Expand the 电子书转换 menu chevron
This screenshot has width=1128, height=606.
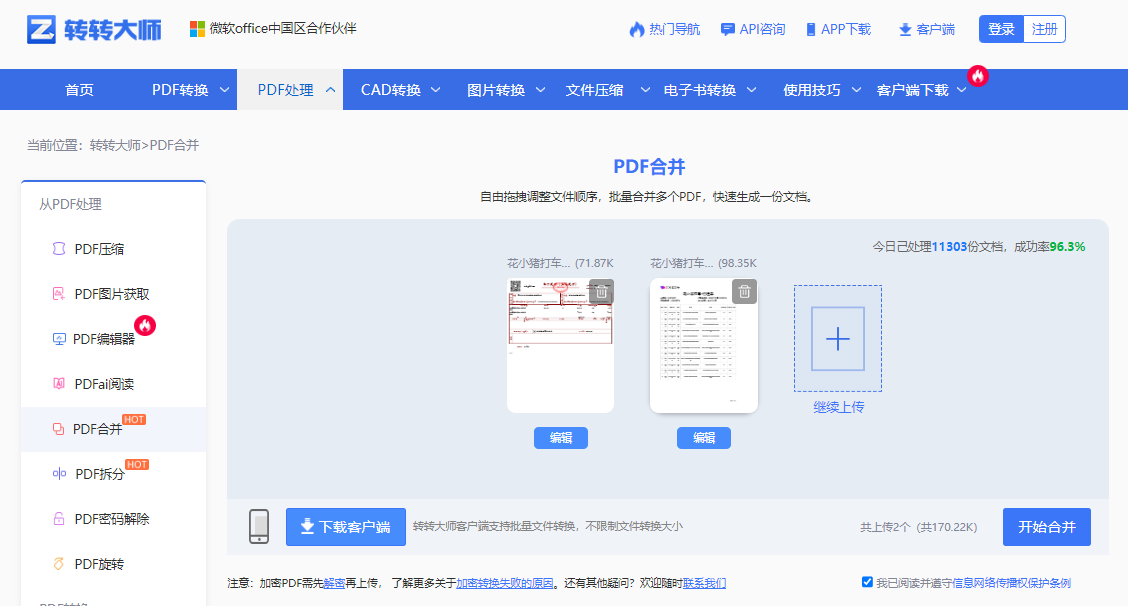pos(751,90)
